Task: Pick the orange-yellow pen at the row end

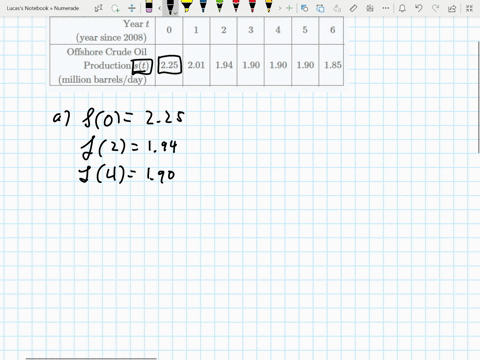Action: (x=269, y=6)
